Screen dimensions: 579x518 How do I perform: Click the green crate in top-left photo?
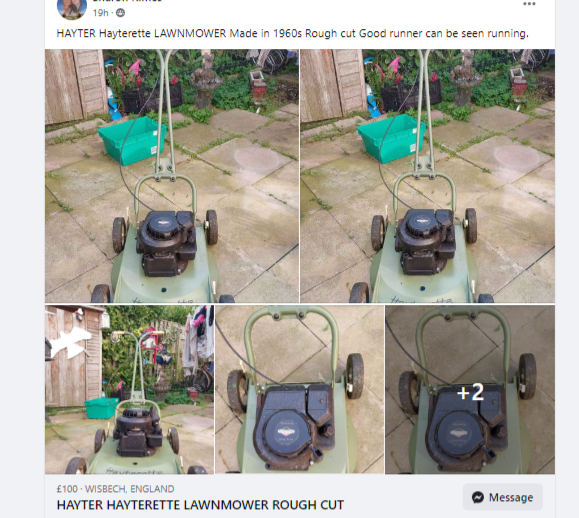(132, 140)
